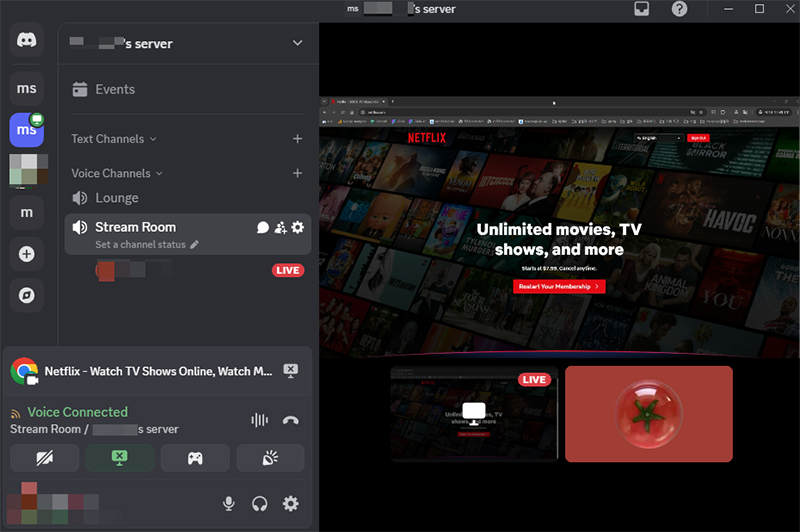Click the LIVE badge beside user
The height and width of the screenshot is (532, 800).
(288, 270)
